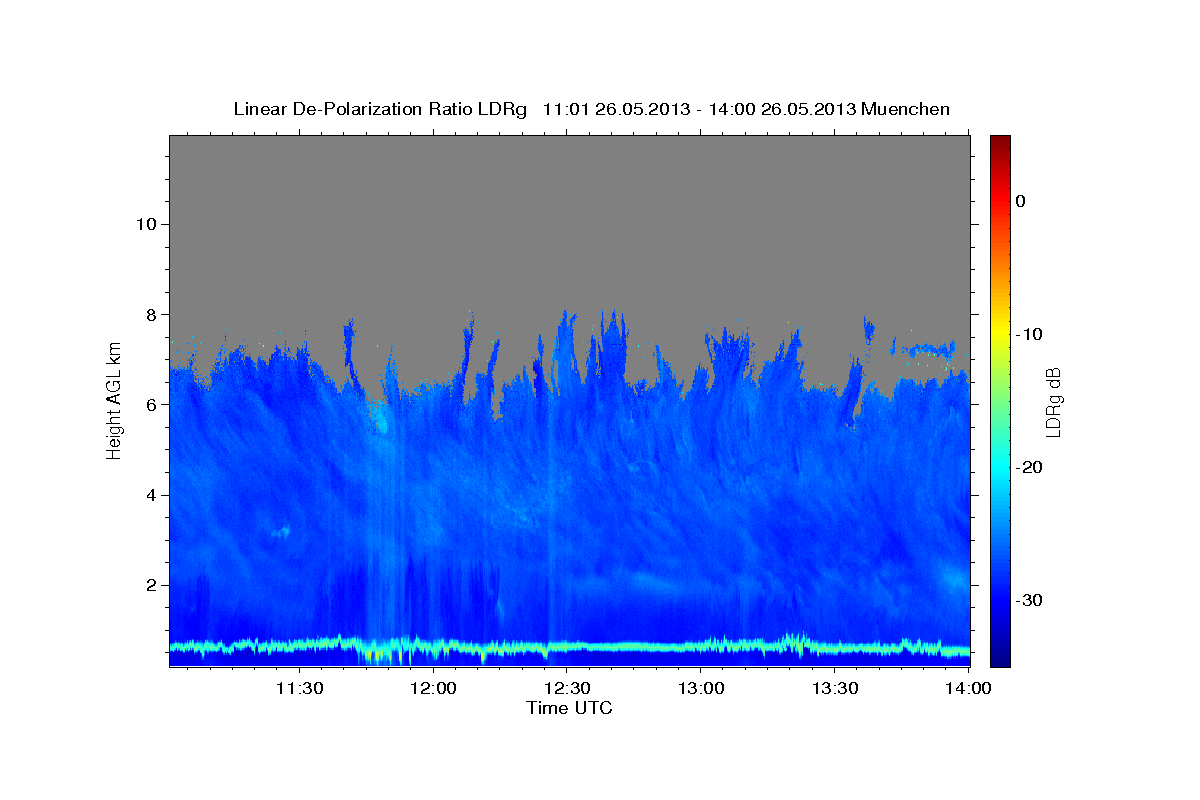Select the 11:30 time tick label
Screen dimensions: 1200x800
click(299, 688)
